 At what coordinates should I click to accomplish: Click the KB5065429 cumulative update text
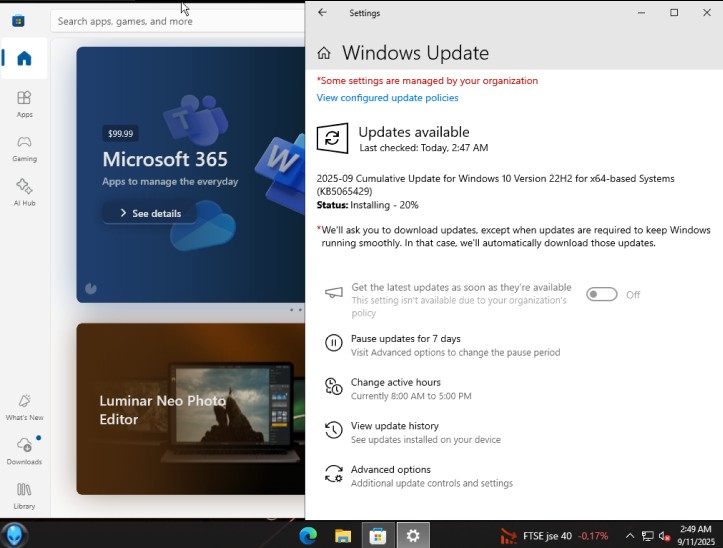coord(495,185)
